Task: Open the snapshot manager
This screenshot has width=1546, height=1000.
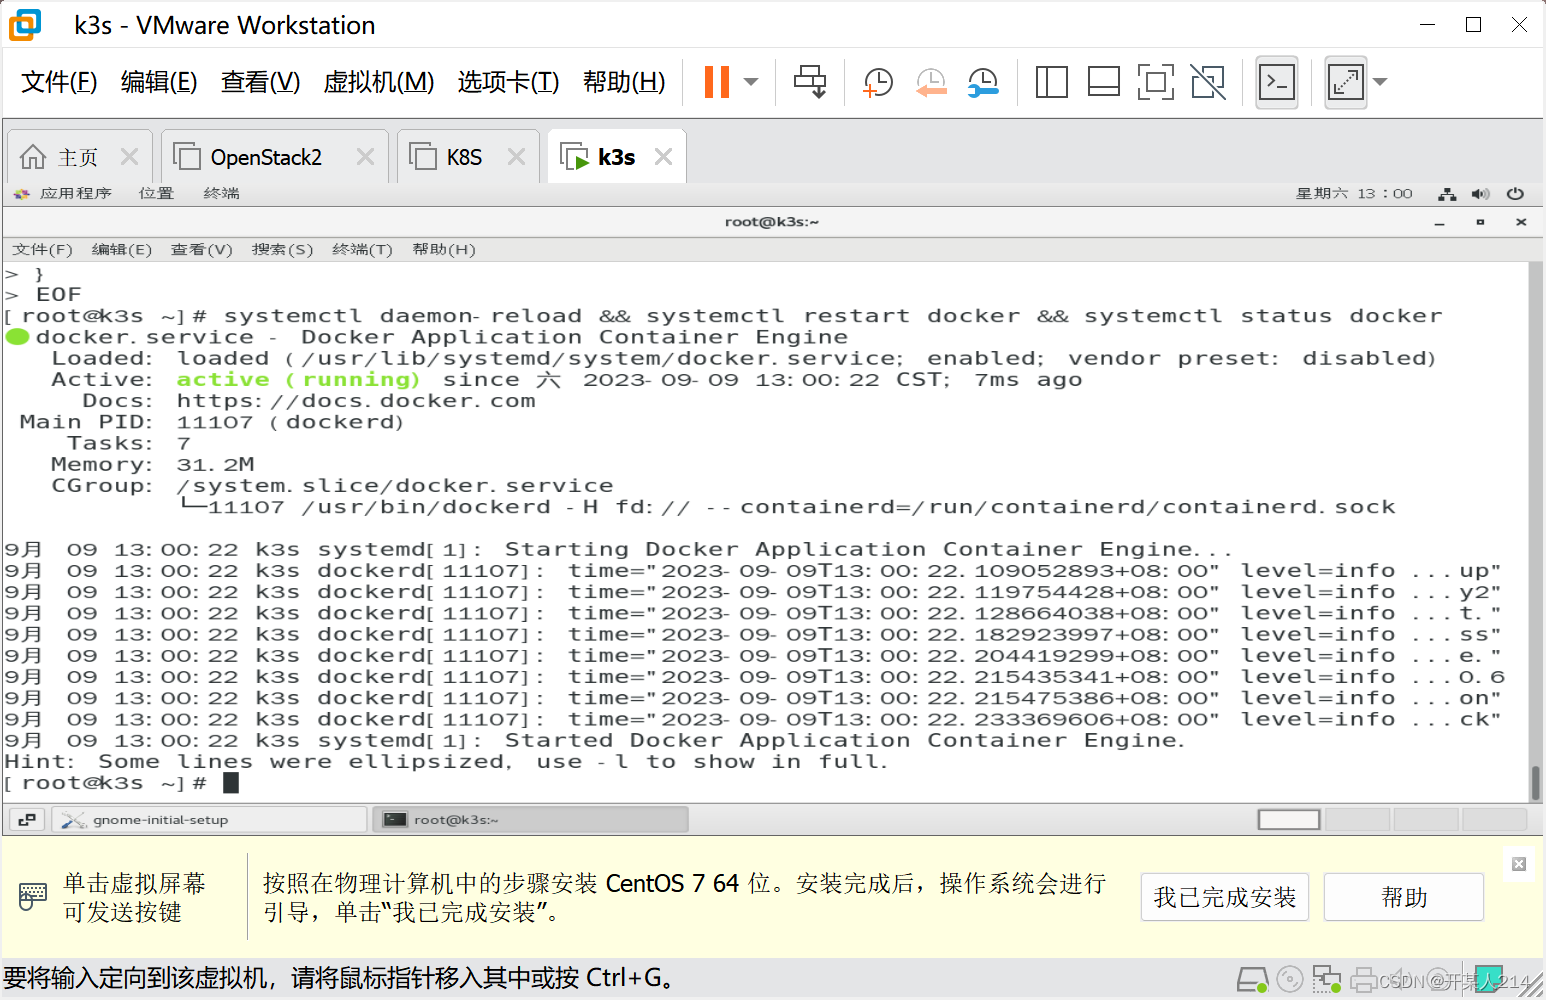Action: point(983,81)
